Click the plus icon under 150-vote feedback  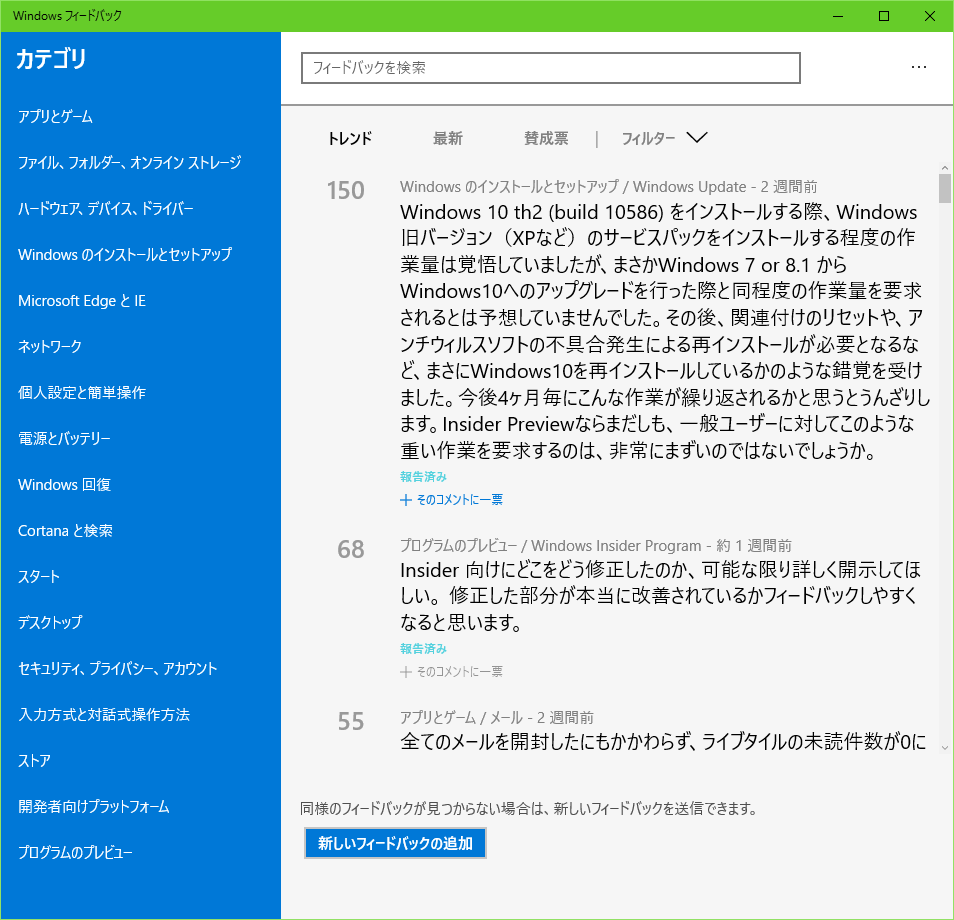tap(406, 500)
